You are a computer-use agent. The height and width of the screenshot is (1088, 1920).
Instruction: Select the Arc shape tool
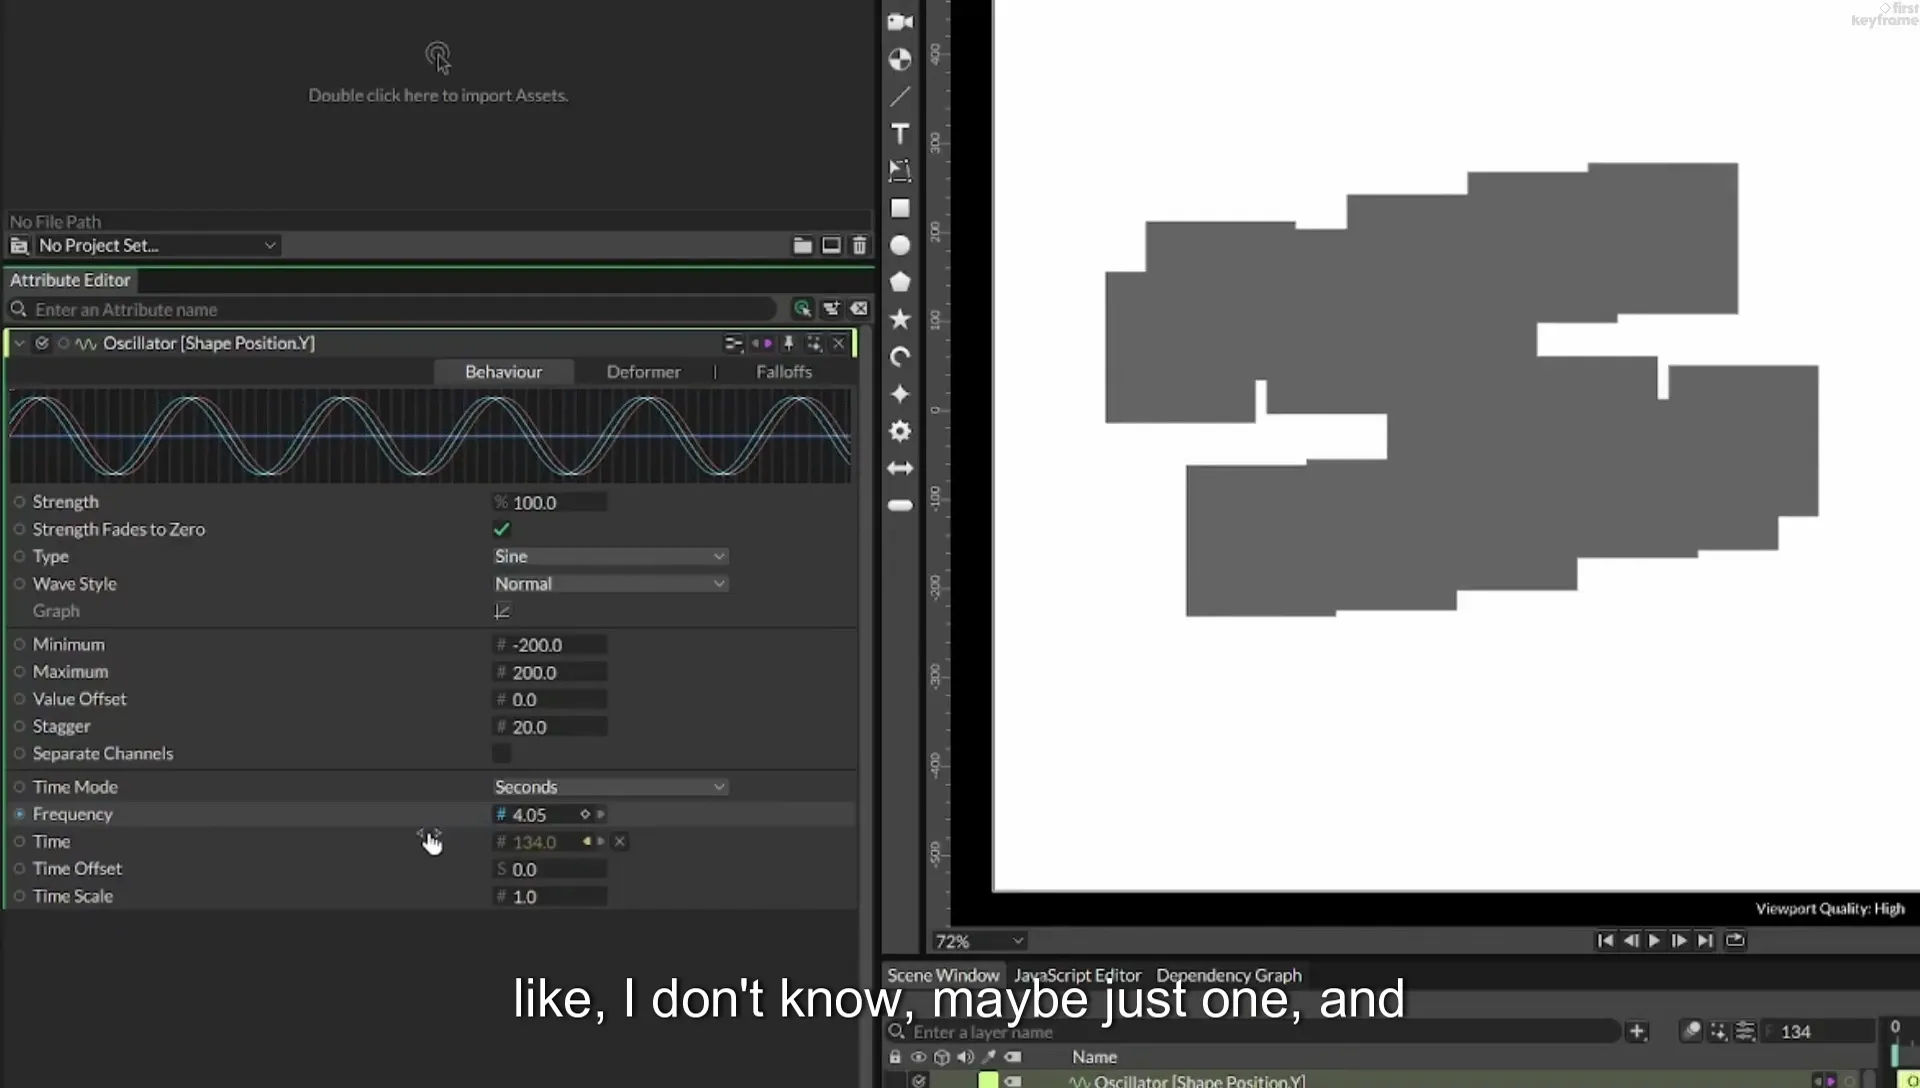tap(900, 357)
